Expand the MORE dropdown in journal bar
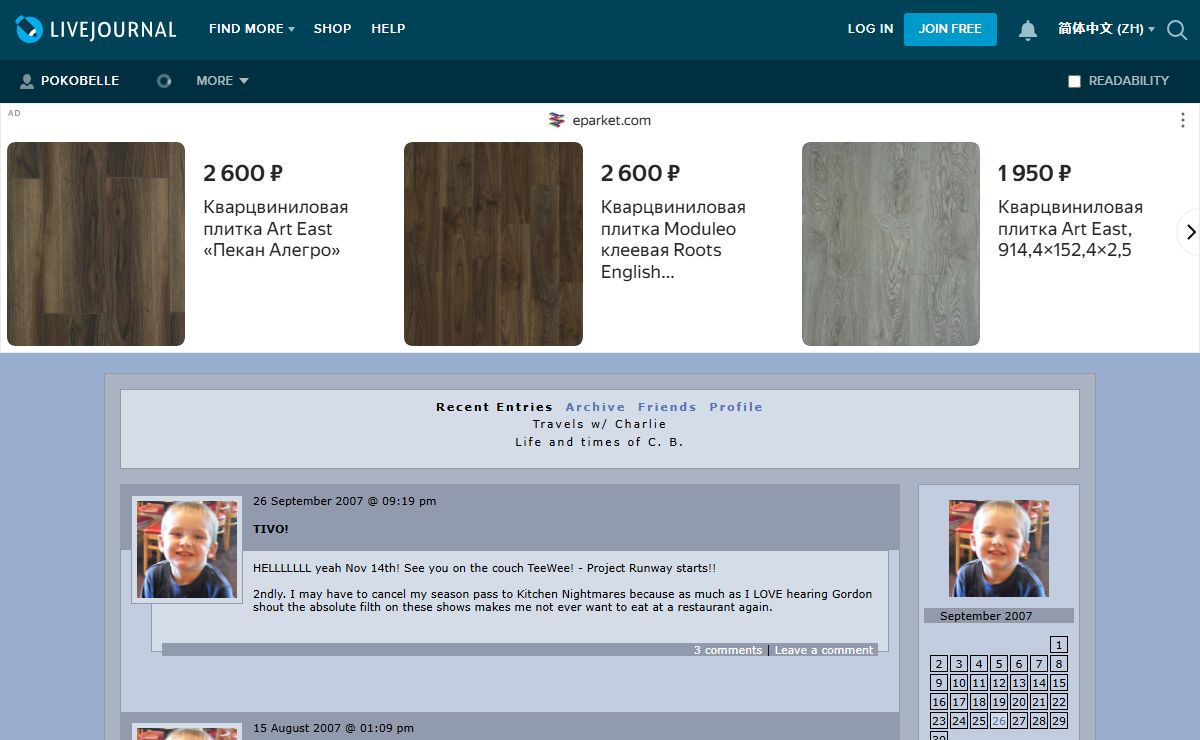Viewport: 1200px width, 740px height. pos(222,81)
